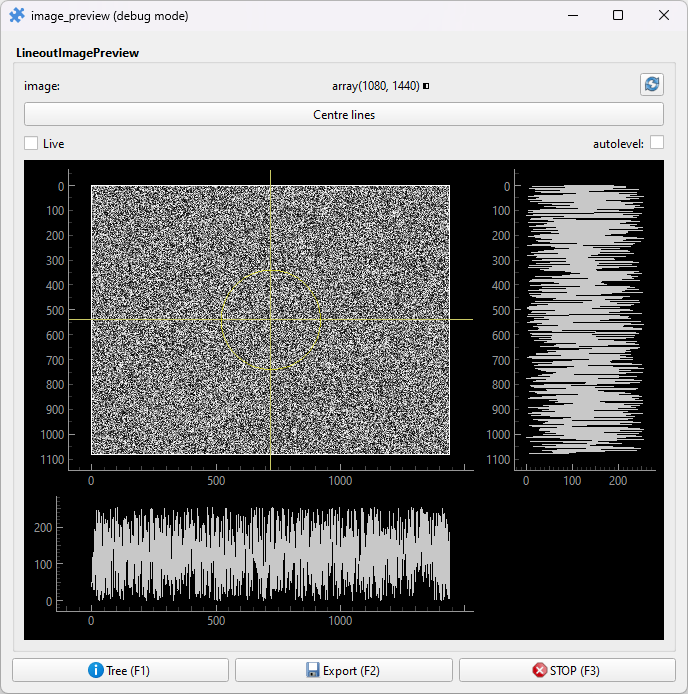Toggle the autolevel checkbox
The height and width of the screenshot is (694, 688).
tap(657, 143)
